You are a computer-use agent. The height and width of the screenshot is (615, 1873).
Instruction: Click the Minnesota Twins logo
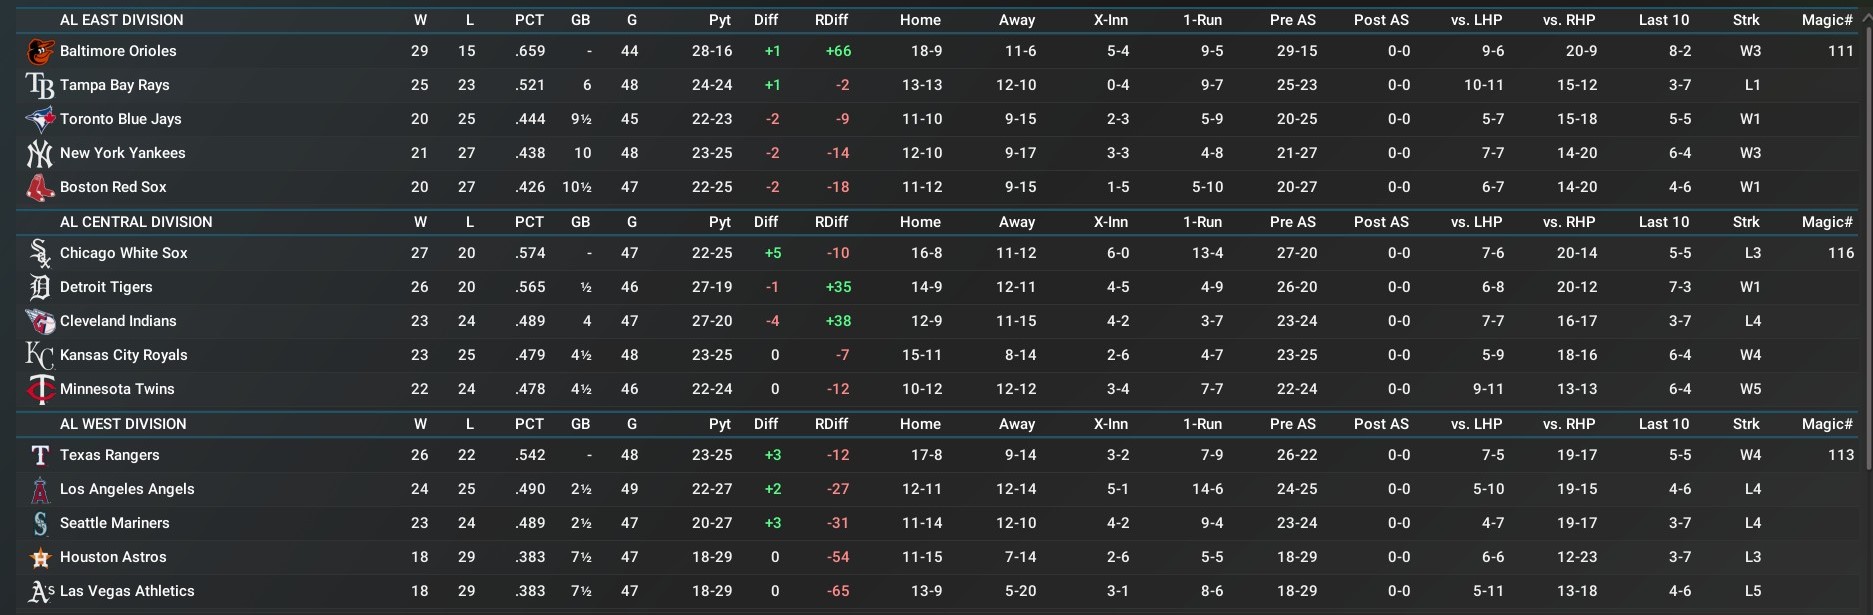pyautogui.click(x=40, y=389)
